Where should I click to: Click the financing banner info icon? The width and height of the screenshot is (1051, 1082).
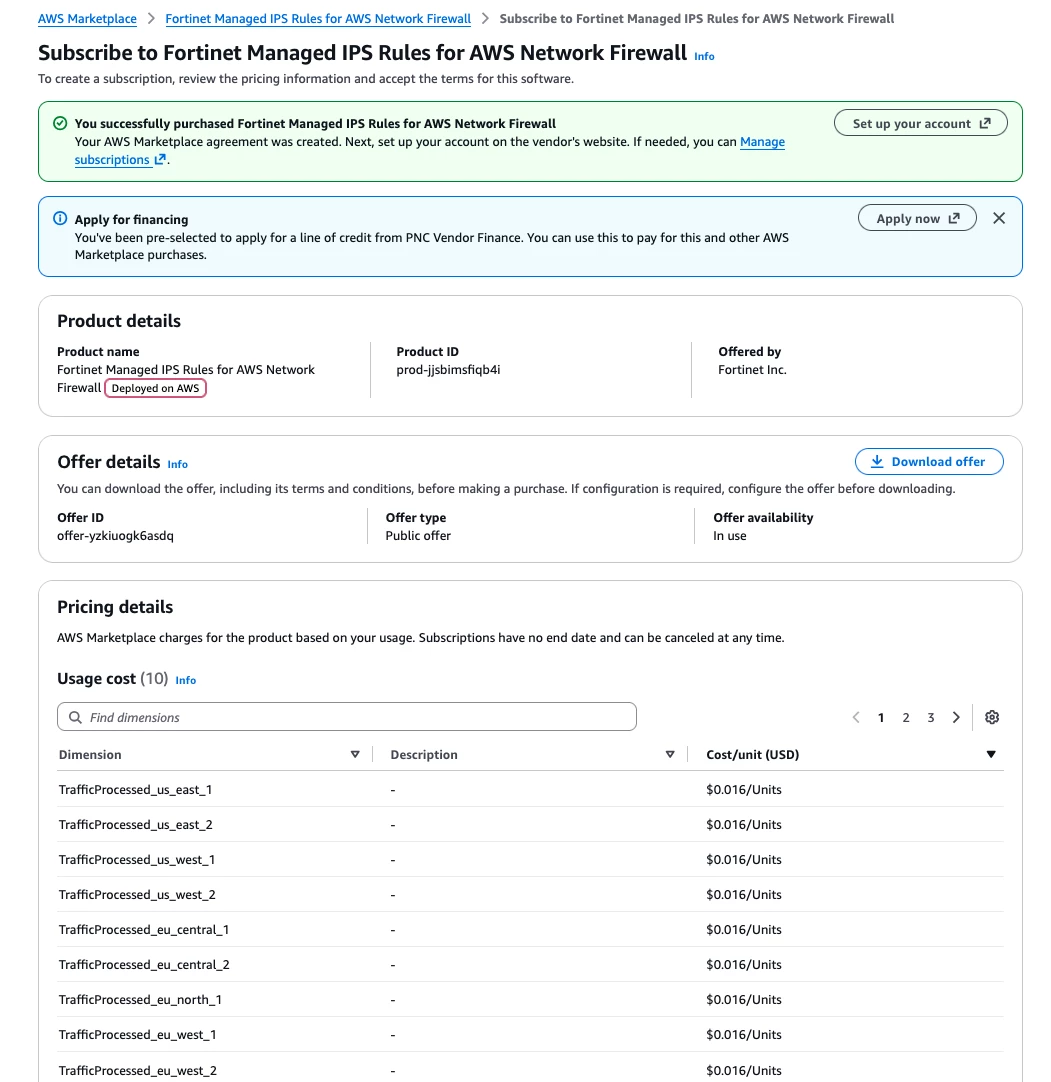(x=60, y=218)
